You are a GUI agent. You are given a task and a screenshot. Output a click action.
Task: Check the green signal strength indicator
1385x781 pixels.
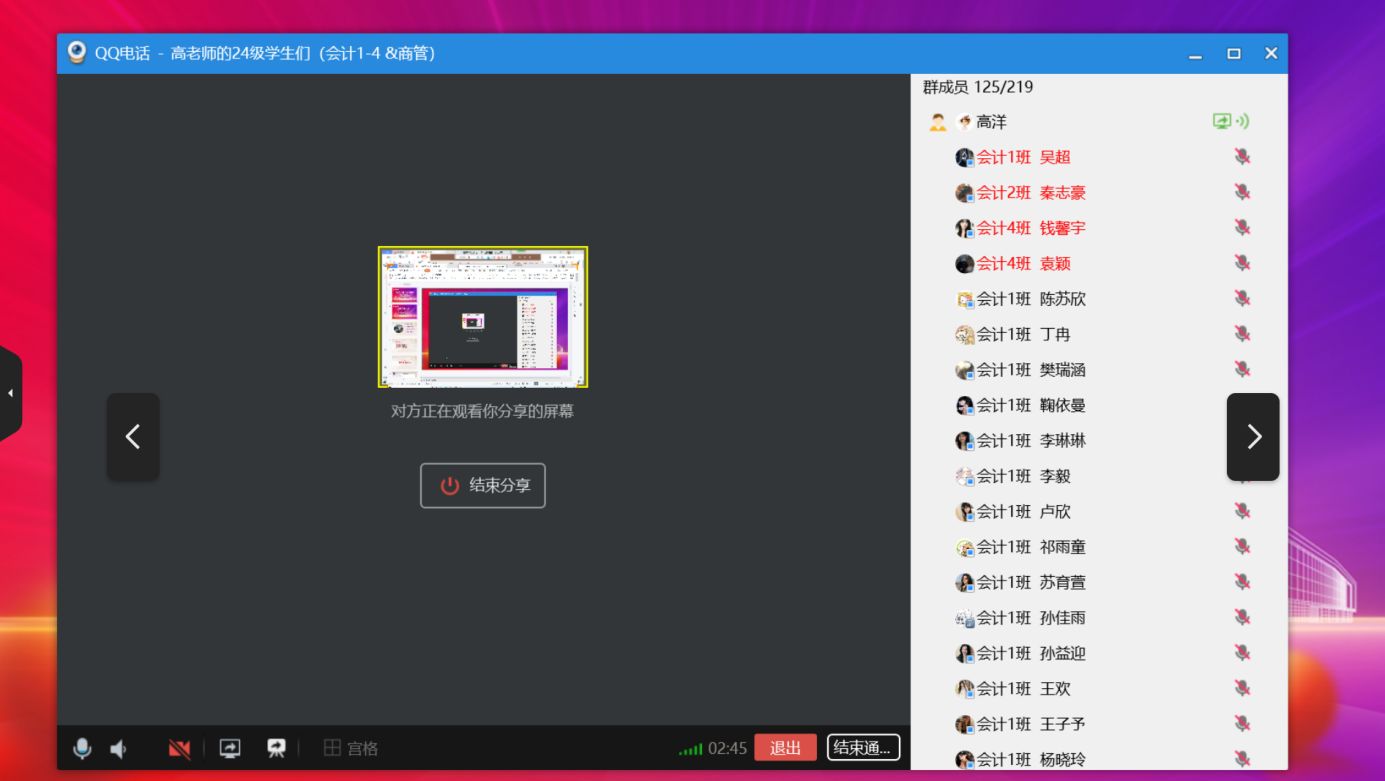tap(690, 749)
